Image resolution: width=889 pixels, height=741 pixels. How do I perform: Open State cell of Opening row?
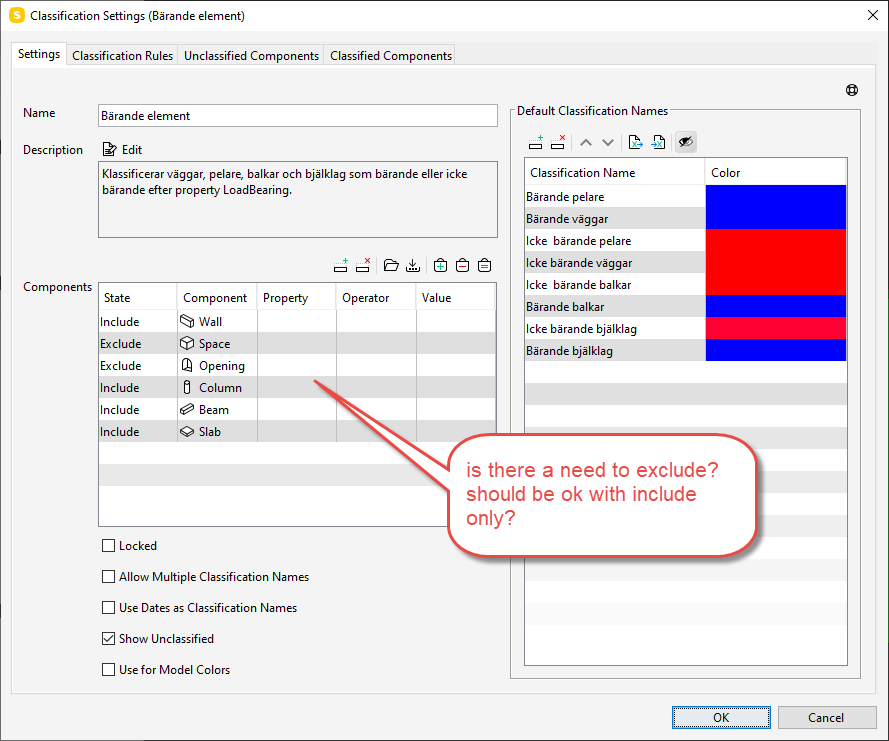pos(138,366)
